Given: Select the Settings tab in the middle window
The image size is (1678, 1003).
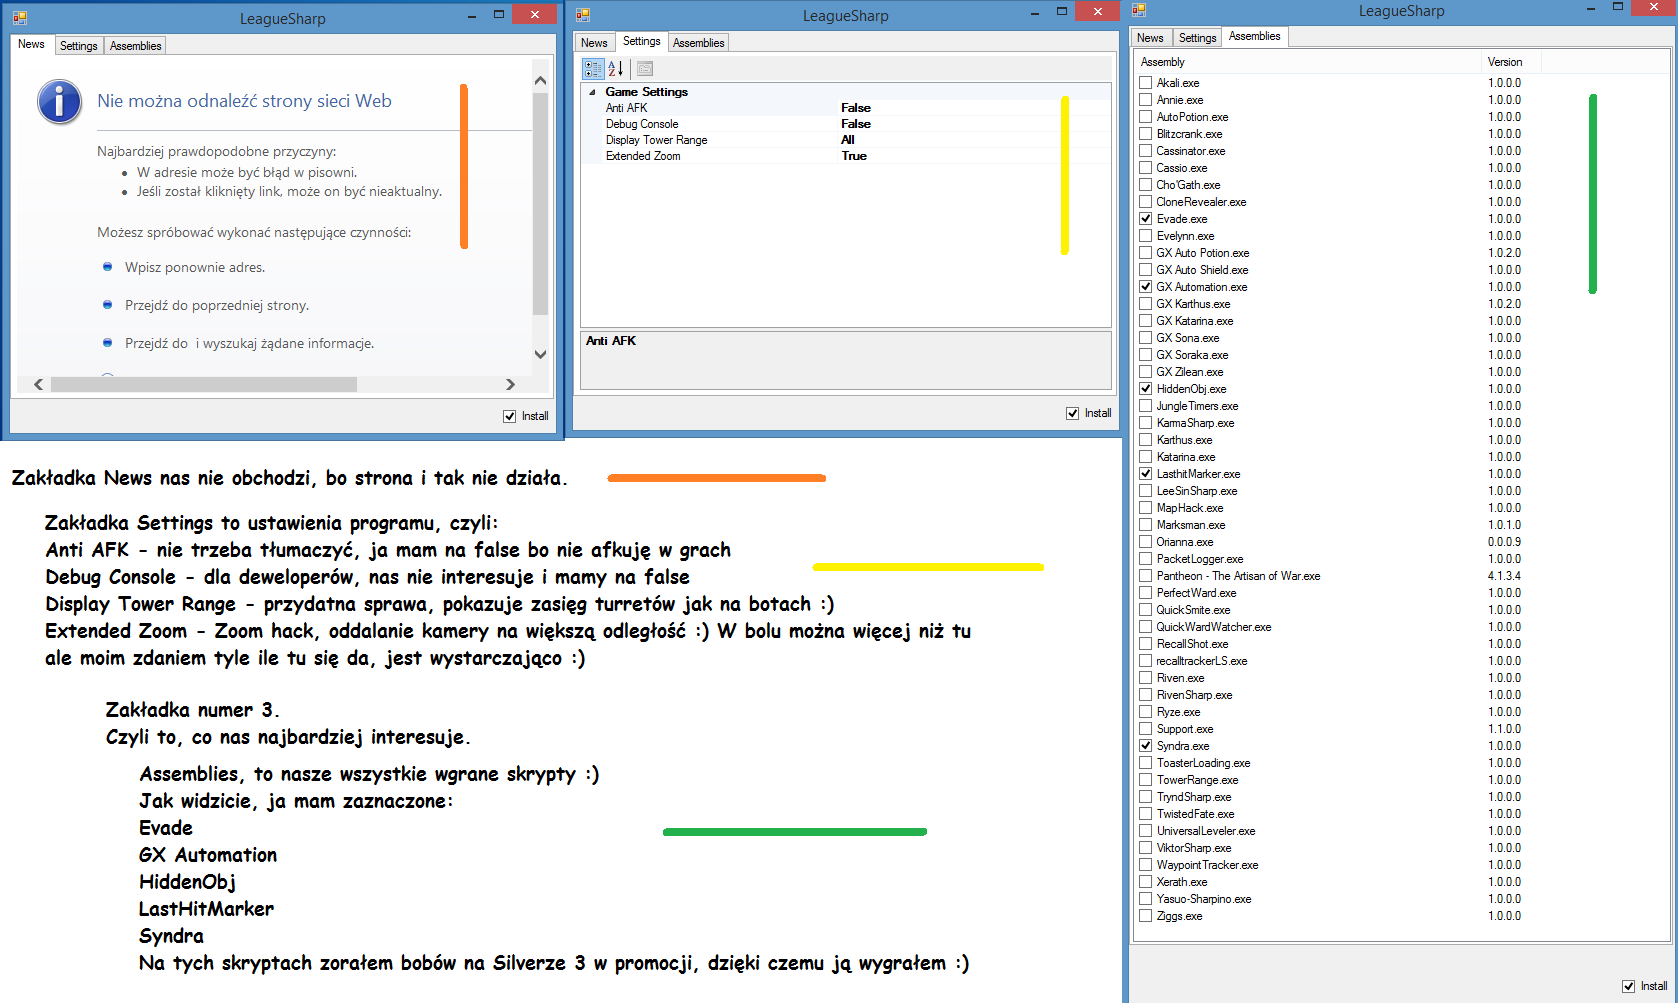Looking at the screenshot, I should (641, 41).
